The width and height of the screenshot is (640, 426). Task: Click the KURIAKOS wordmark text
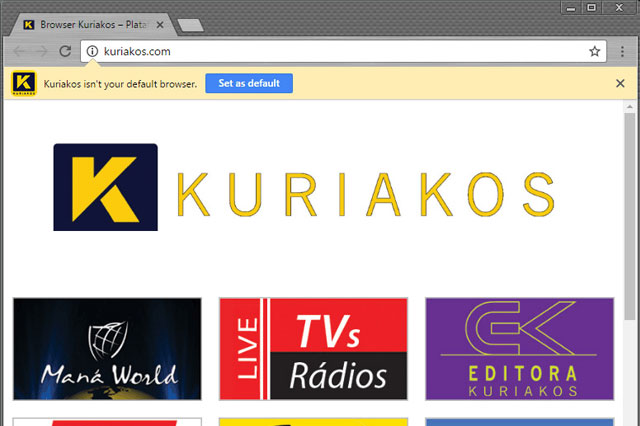(x=366, y=194)
